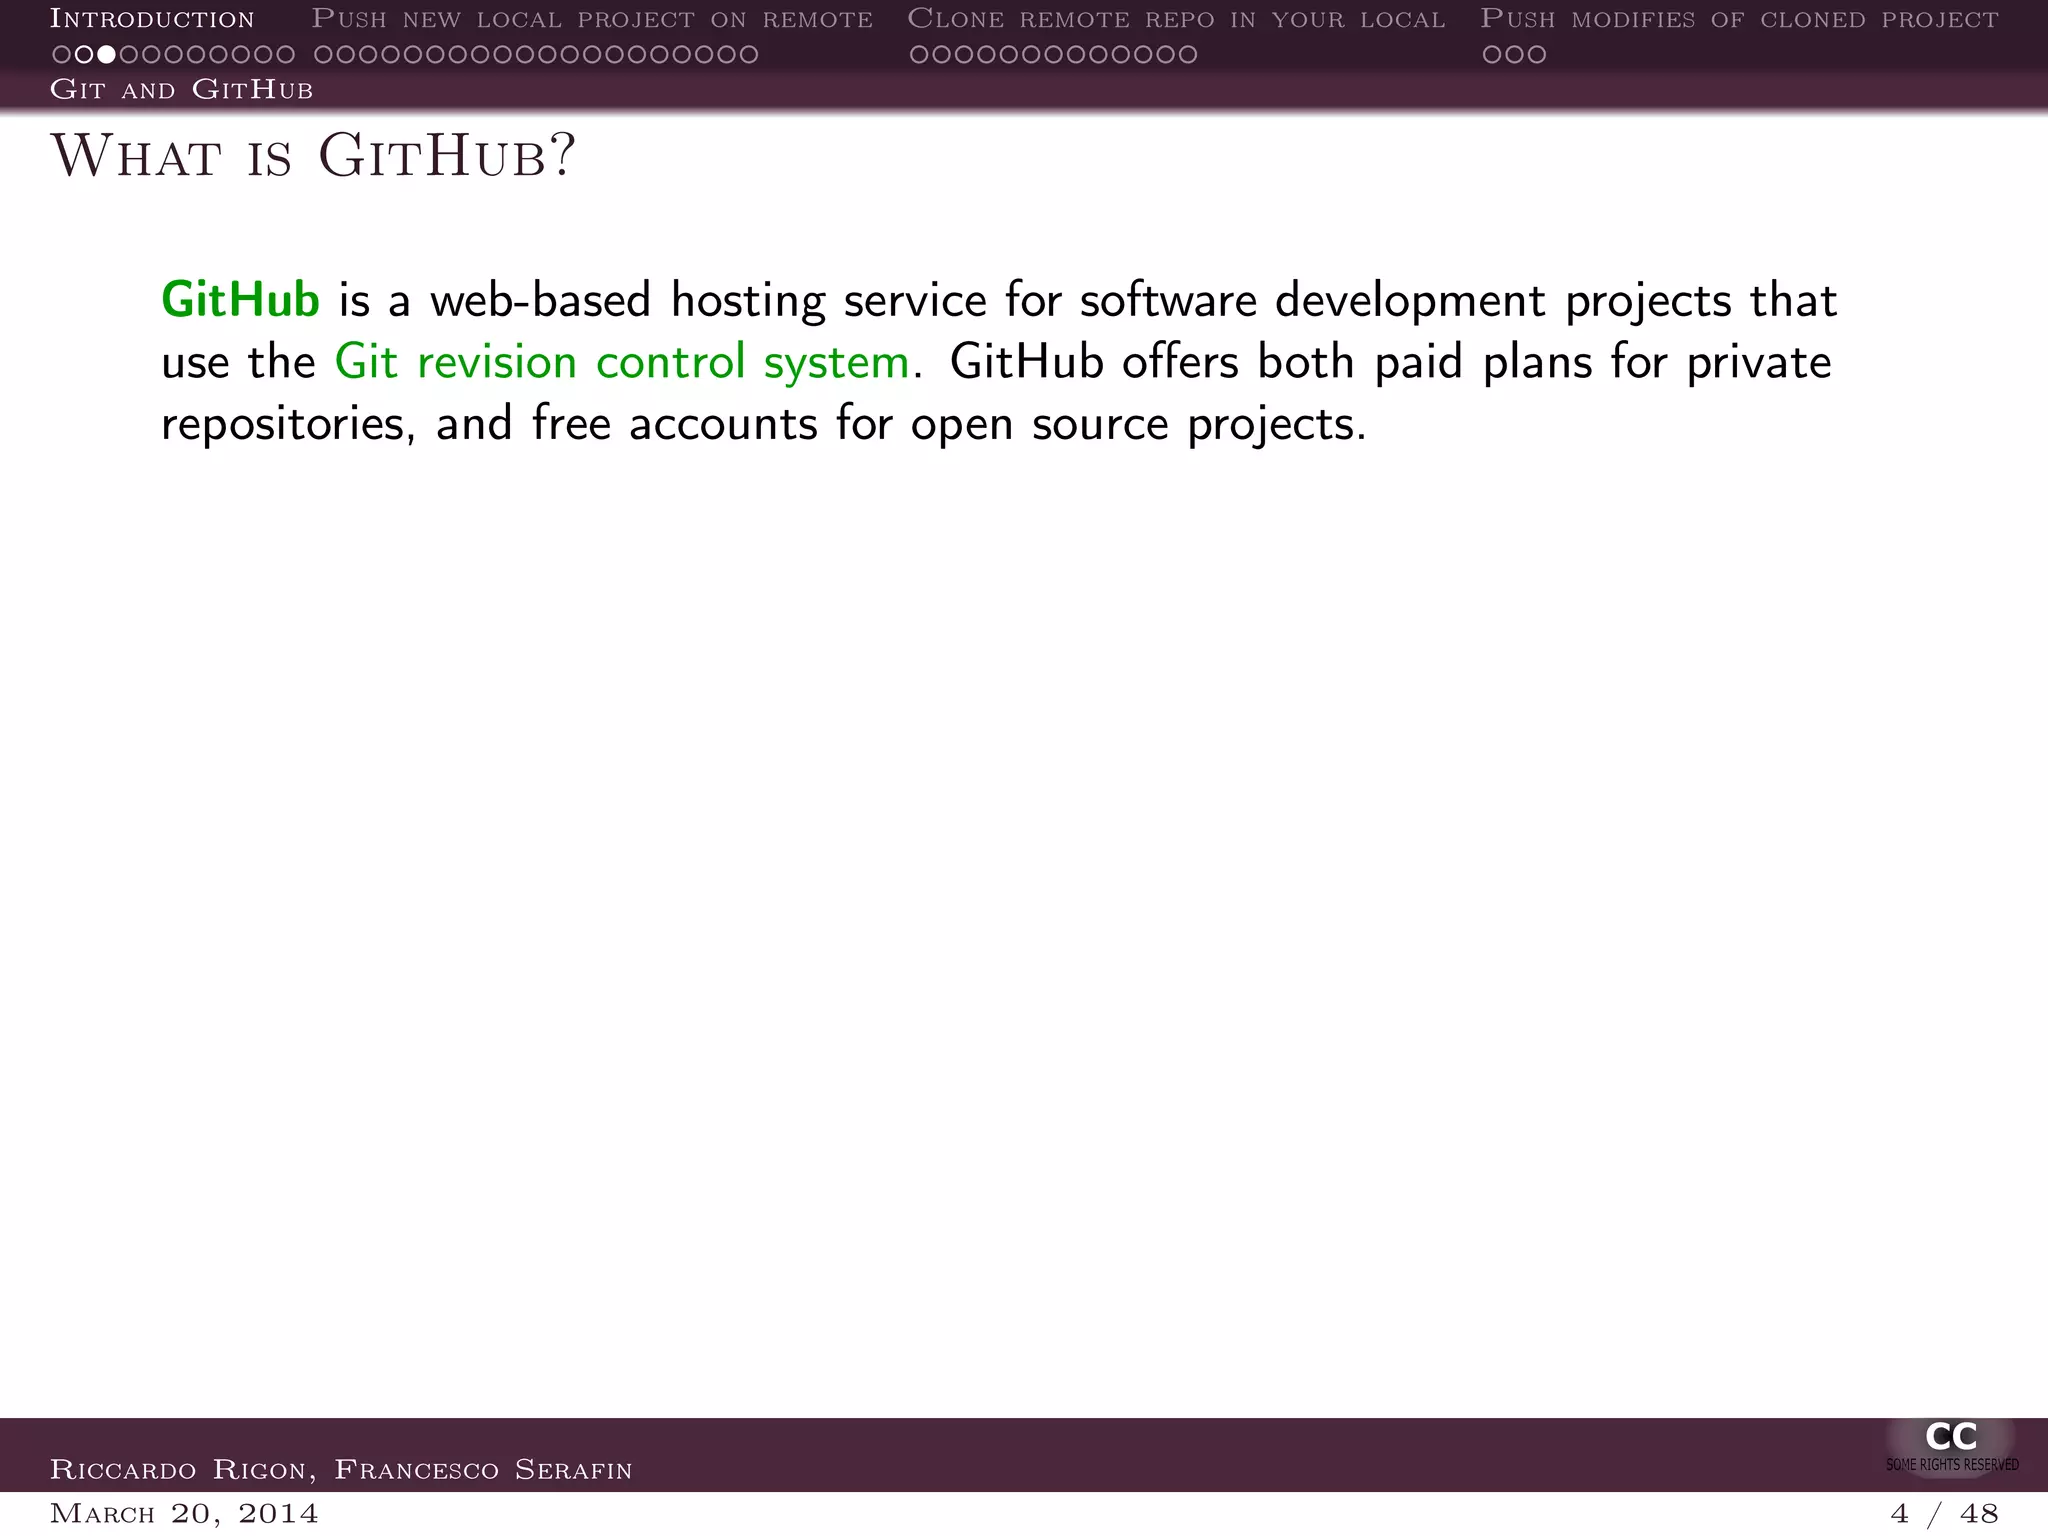The image size is (2048, 1536).
Task: Click the filled current-slide navigation dot
Action: click(106, 54)
